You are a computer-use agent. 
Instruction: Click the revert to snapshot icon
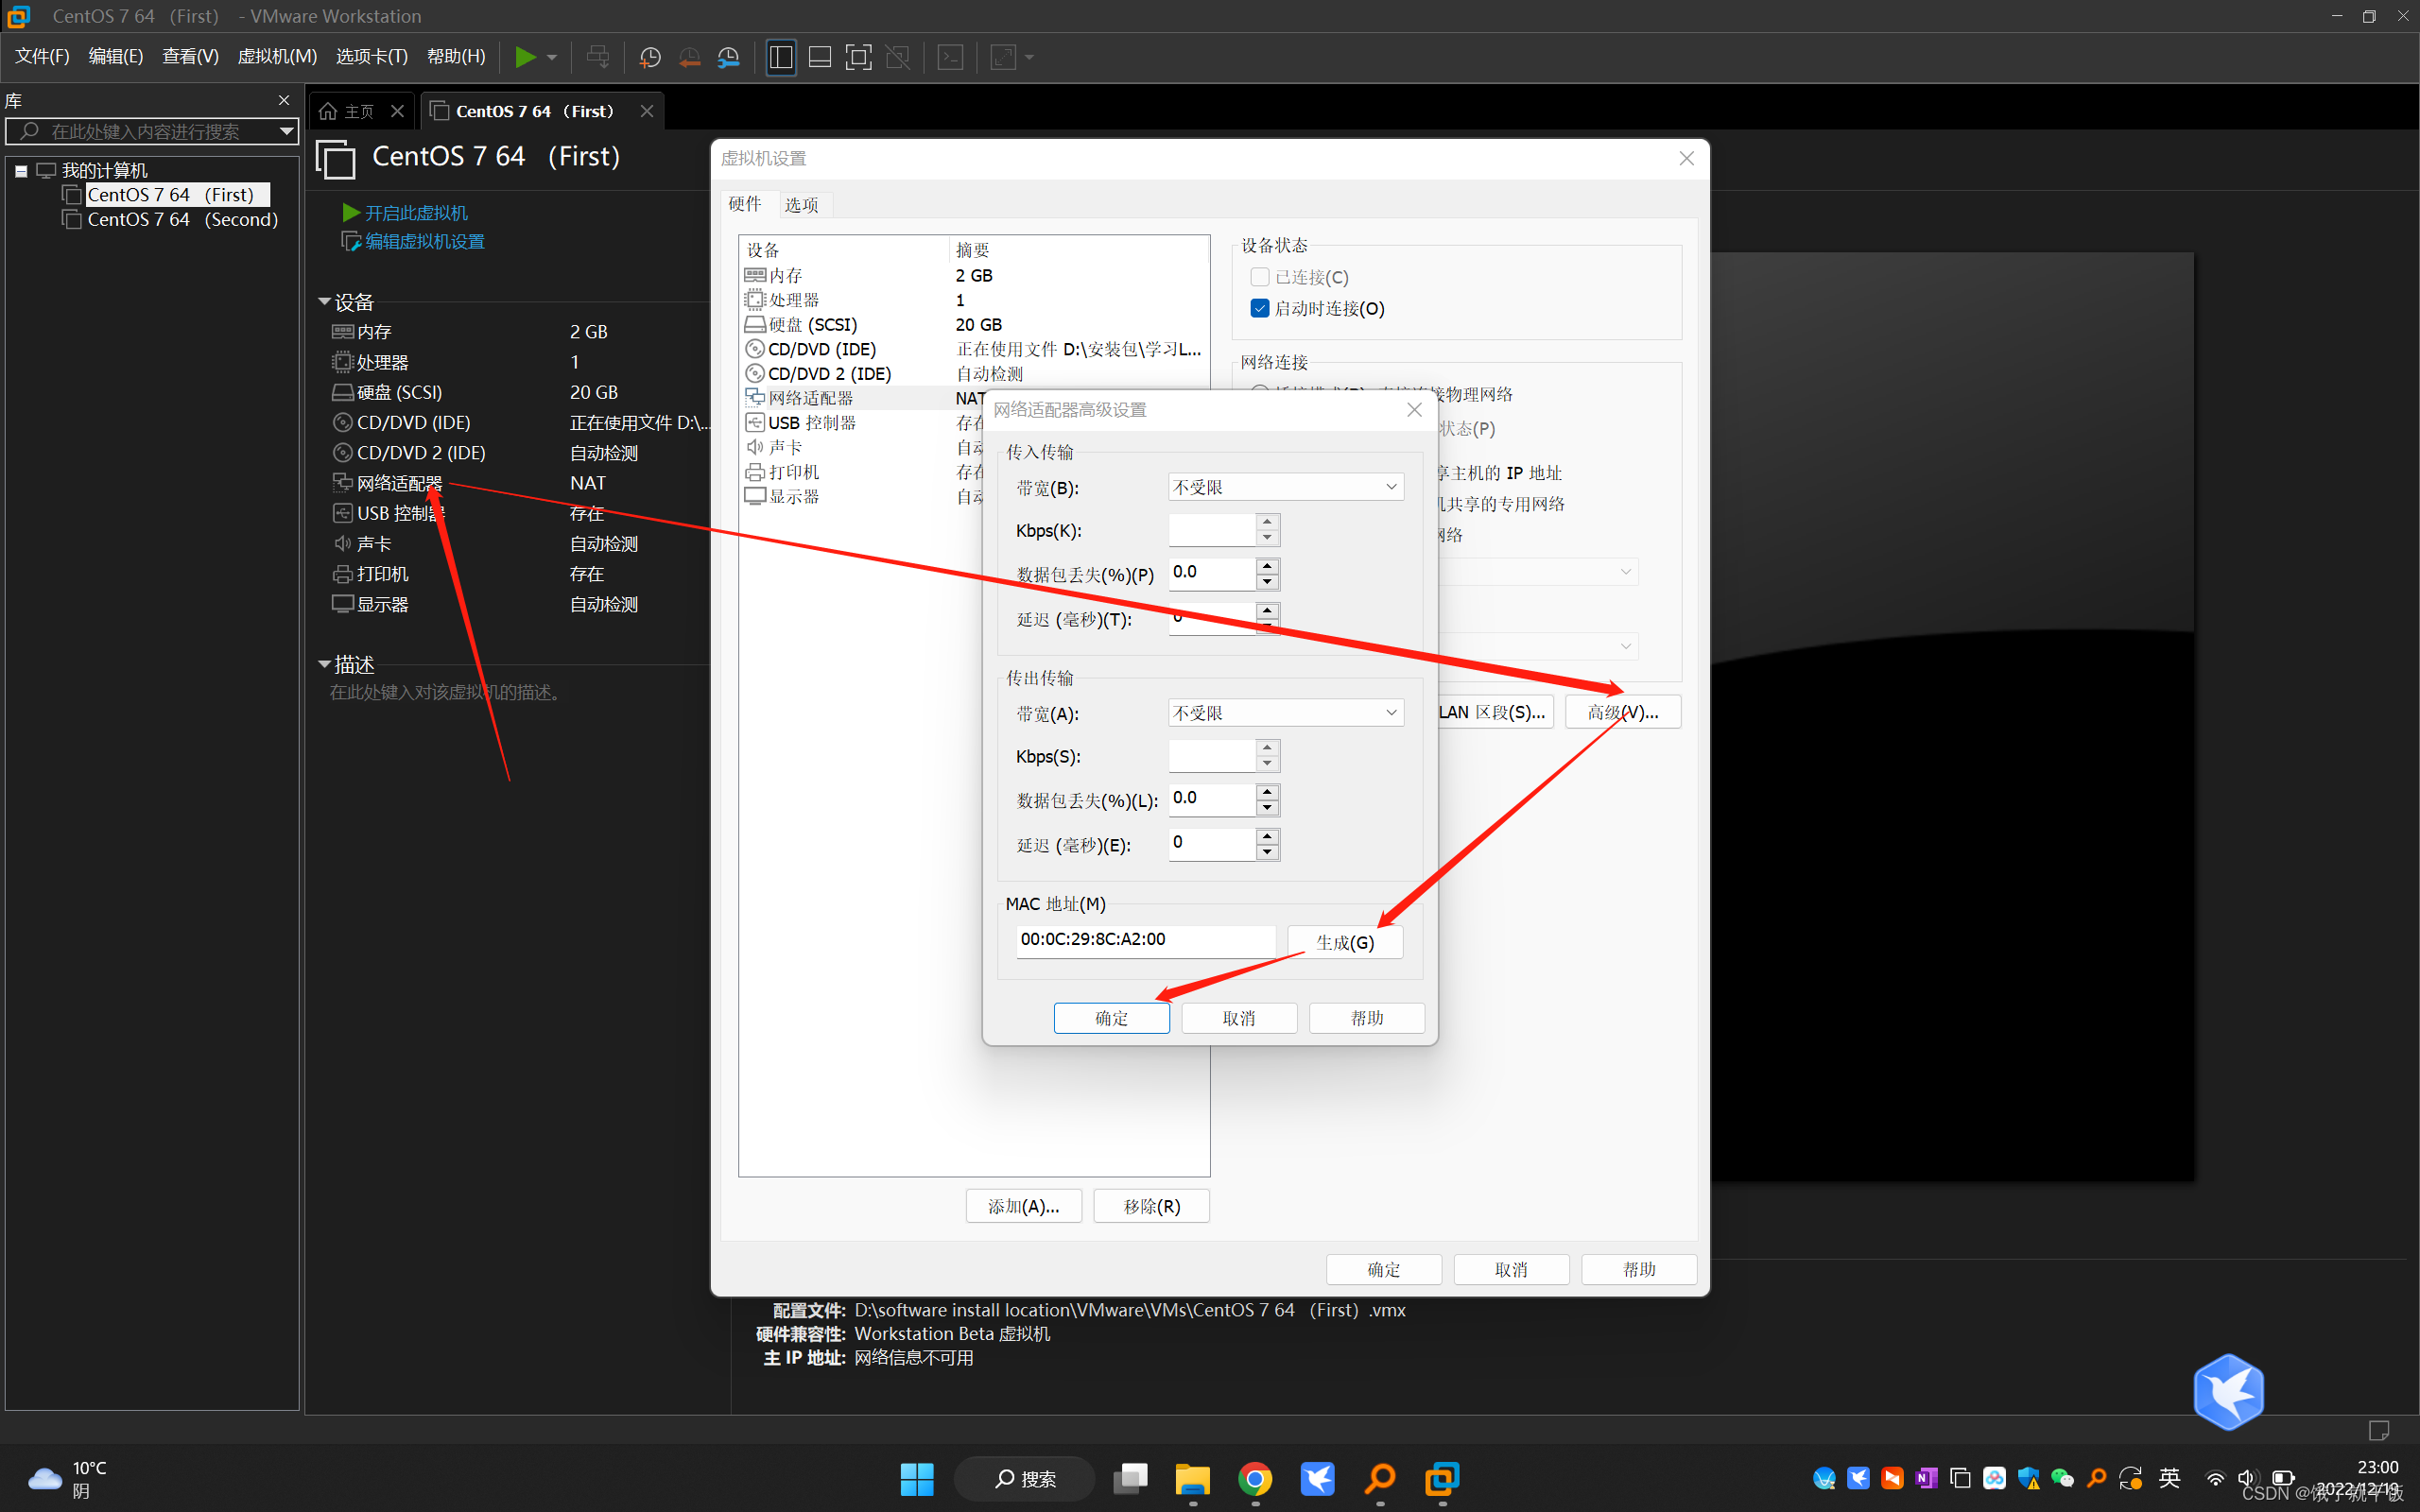point(689,57)
